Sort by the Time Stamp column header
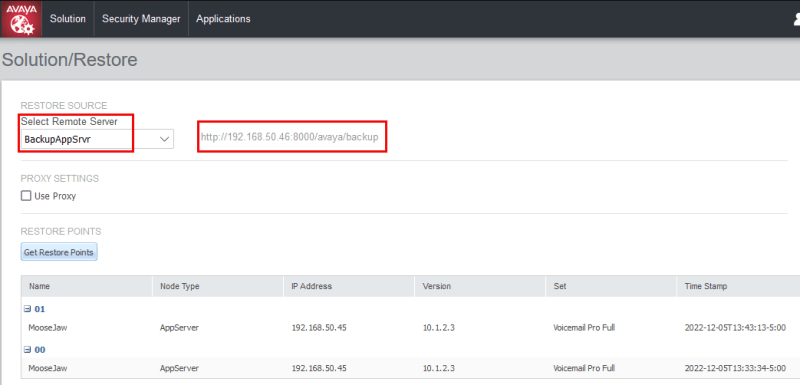The height and width of the screenshot is (385, 800). coord(738,287)
